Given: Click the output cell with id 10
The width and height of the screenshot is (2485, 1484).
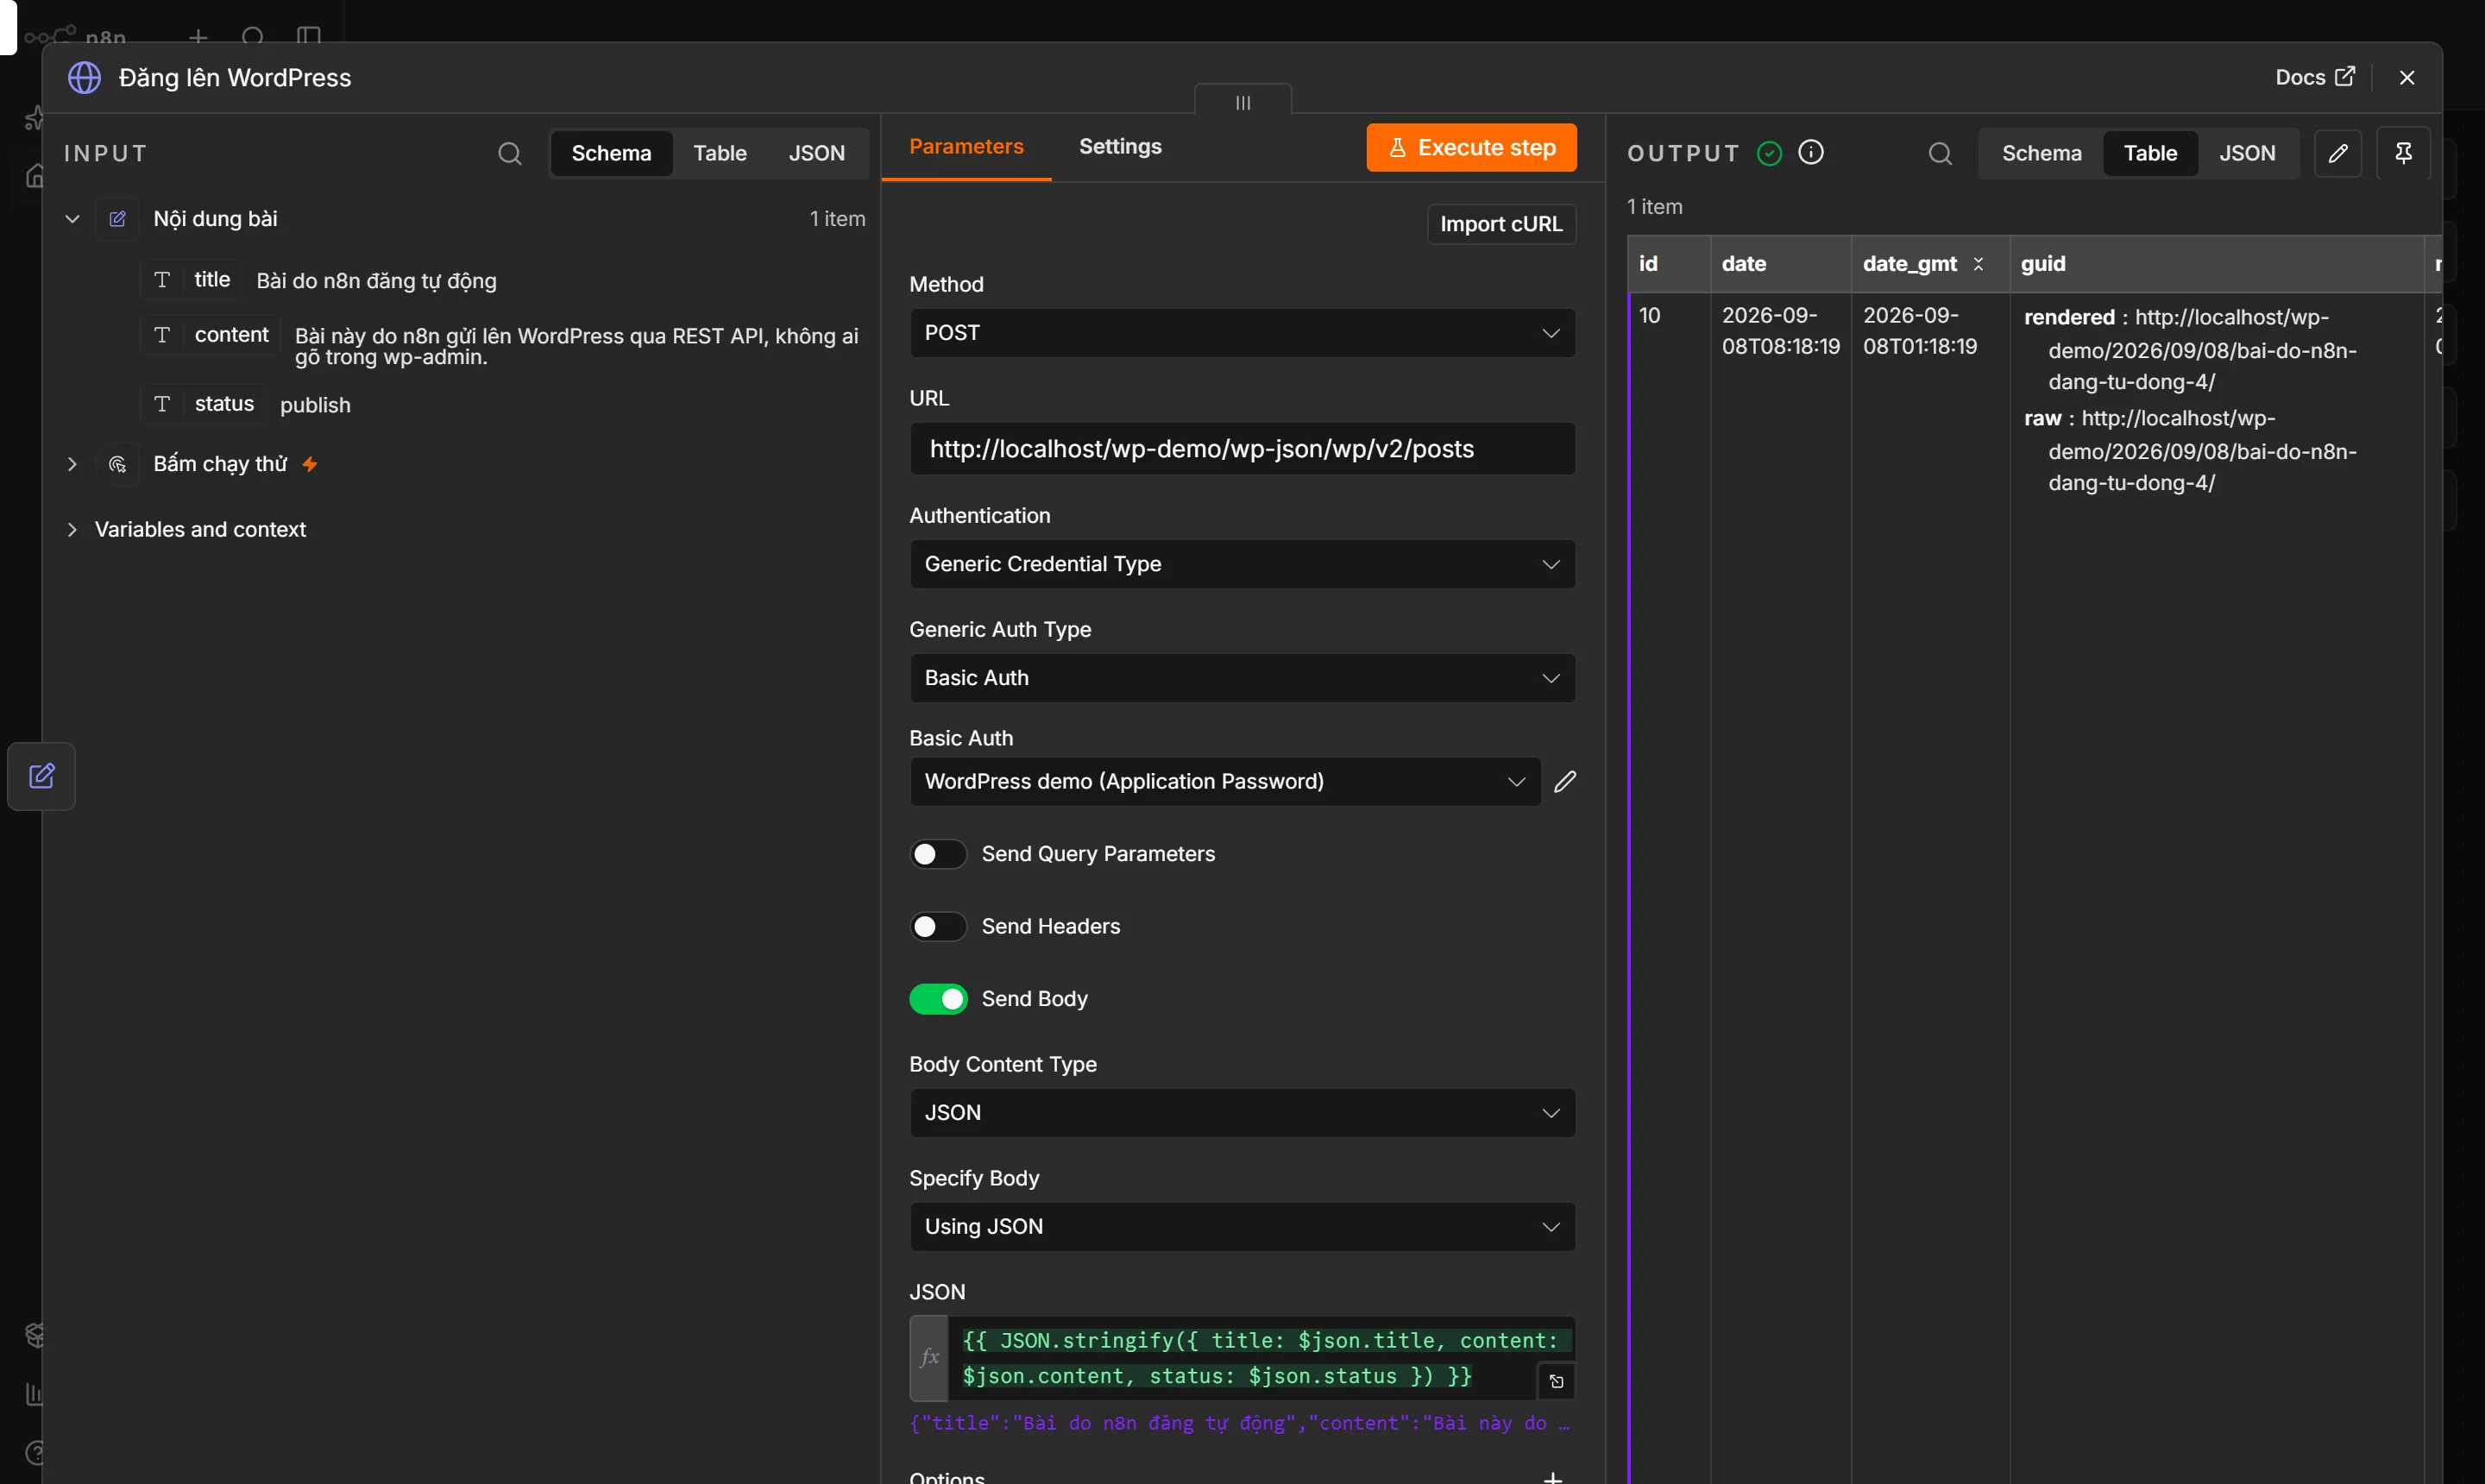Looking at the screenshot, I should [x=1649, y=316].
